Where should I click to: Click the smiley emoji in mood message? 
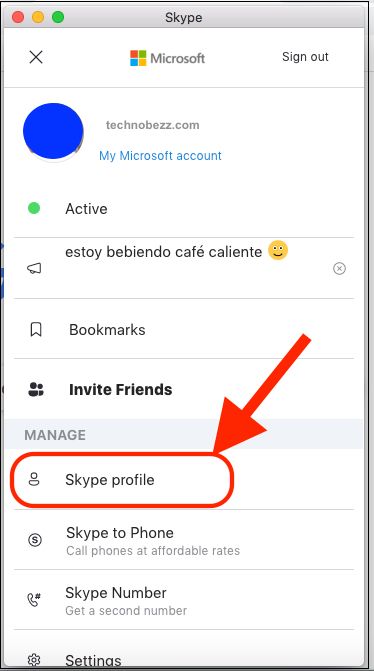click(278, 250)
